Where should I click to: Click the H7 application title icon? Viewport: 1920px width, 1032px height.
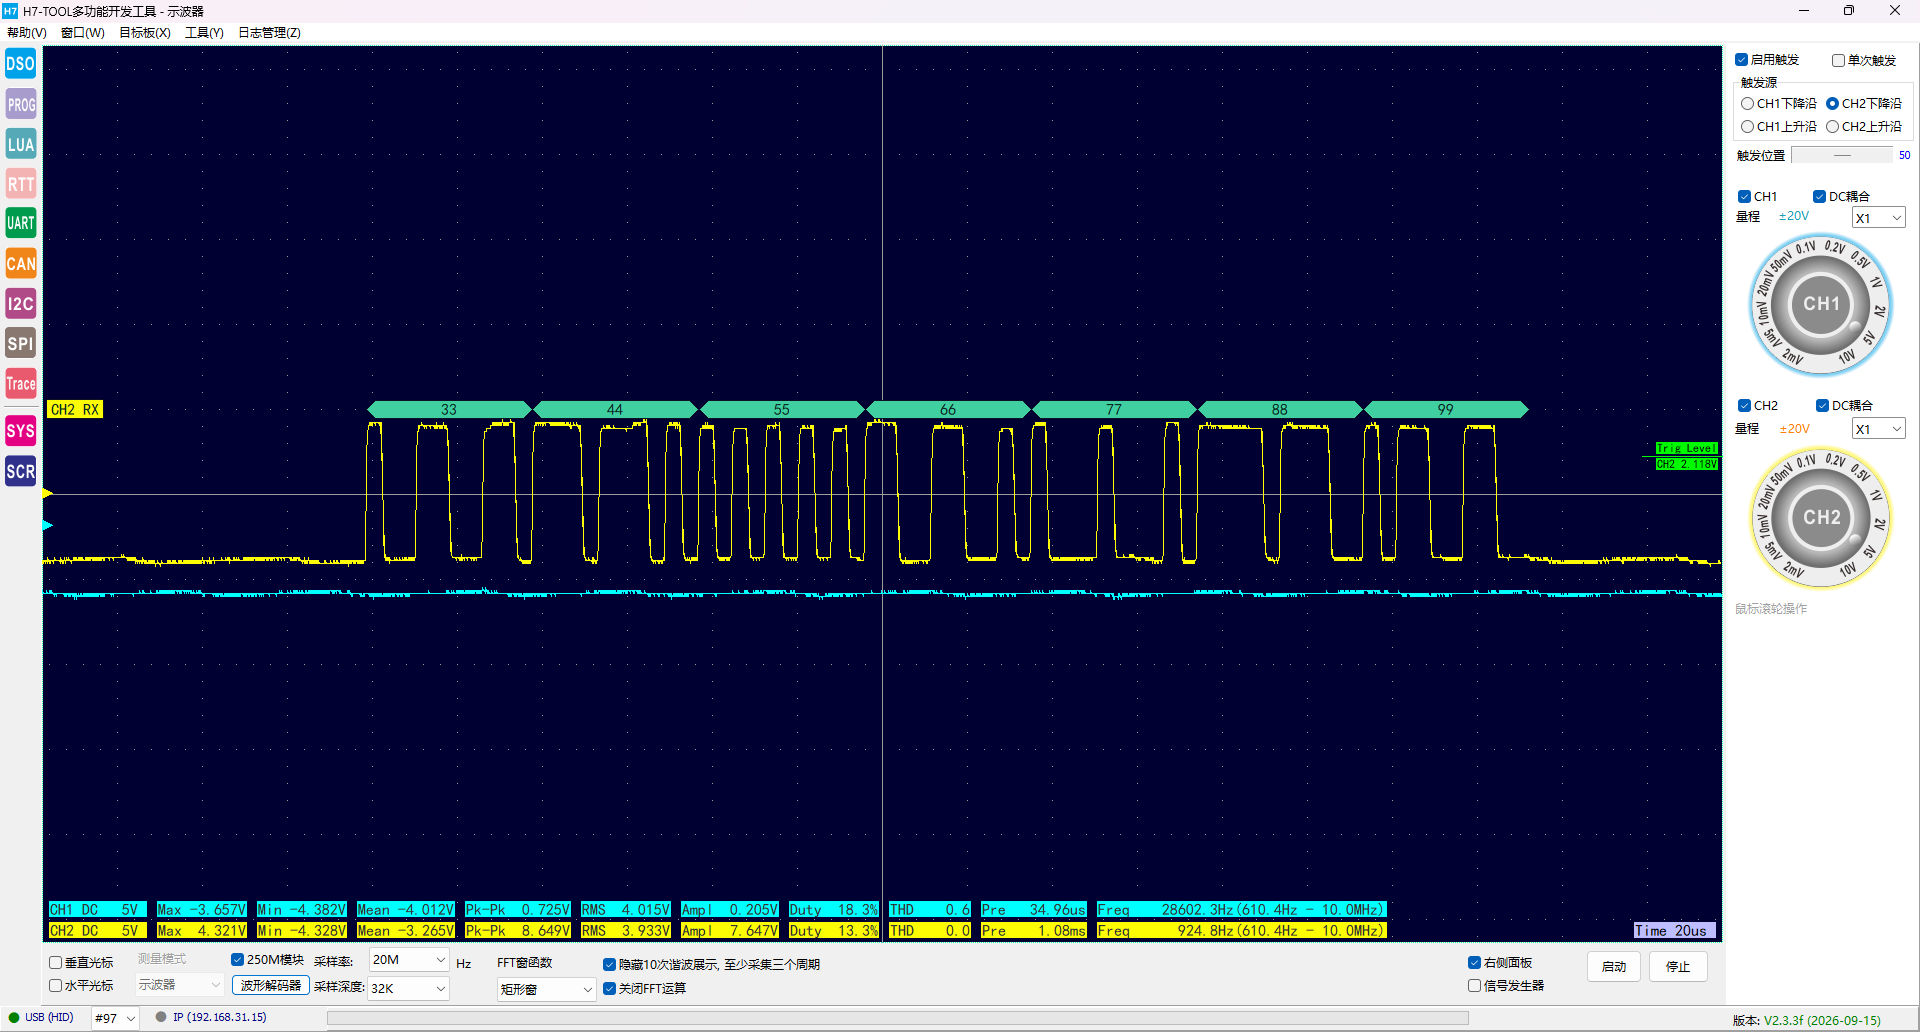tap(10, 11)
